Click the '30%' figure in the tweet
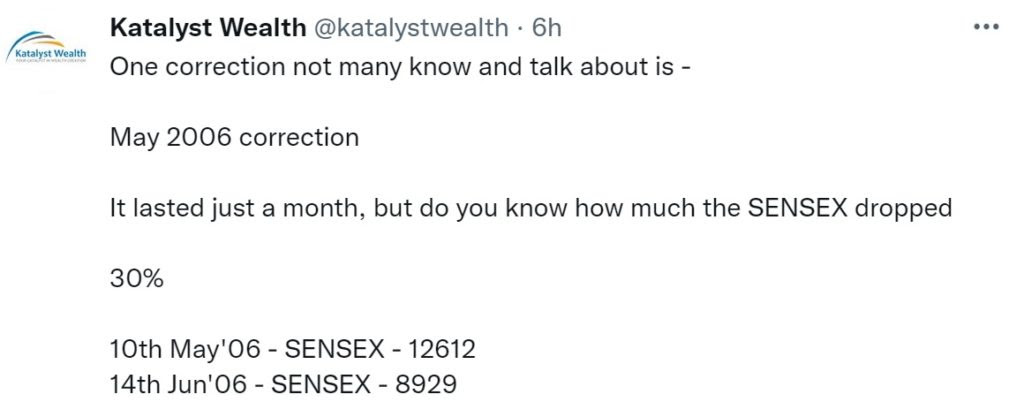The image size is (1024, 402). pos(136,279)
